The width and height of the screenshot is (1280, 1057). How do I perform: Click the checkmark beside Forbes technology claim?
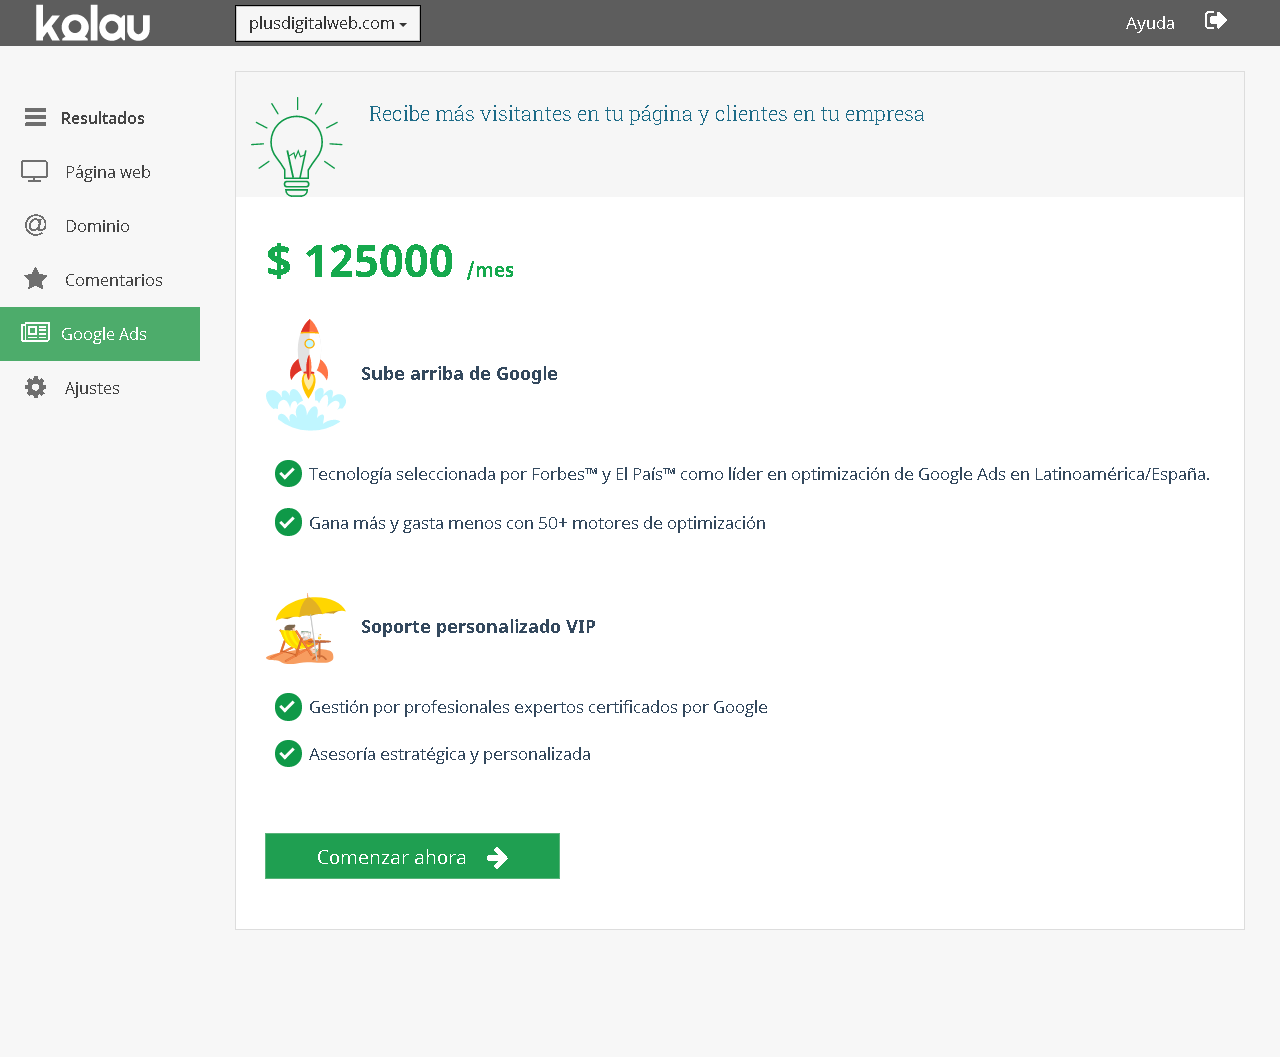(x=288, y=473)
